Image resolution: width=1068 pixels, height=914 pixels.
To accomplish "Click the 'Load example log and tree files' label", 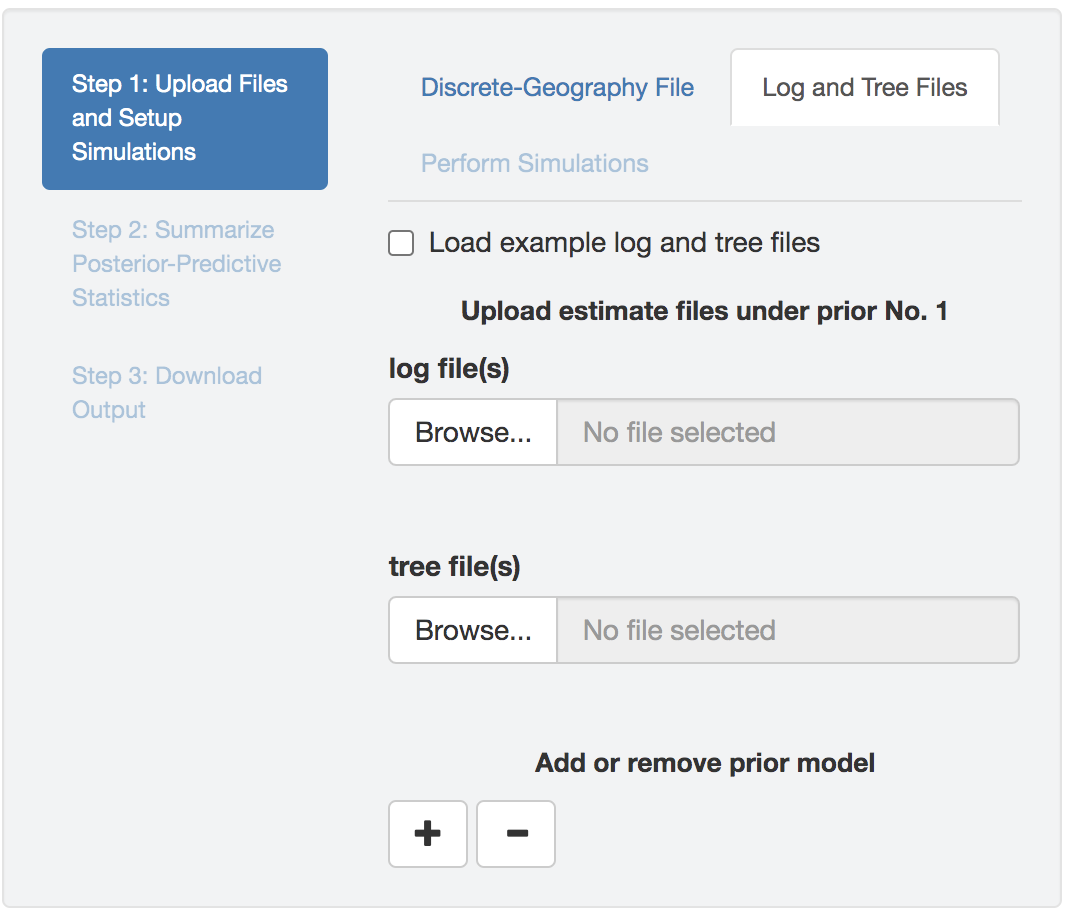I will [x=624, y=243].
